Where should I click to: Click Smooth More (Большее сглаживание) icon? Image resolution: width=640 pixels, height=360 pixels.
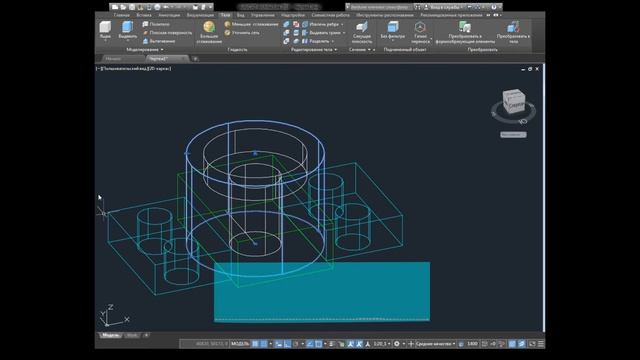click(x=209, y=28)
